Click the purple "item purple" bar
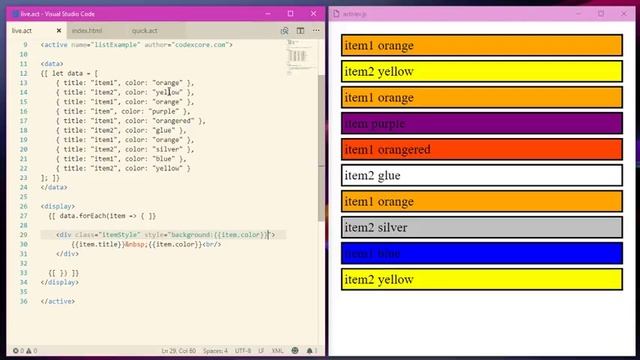 482,123
